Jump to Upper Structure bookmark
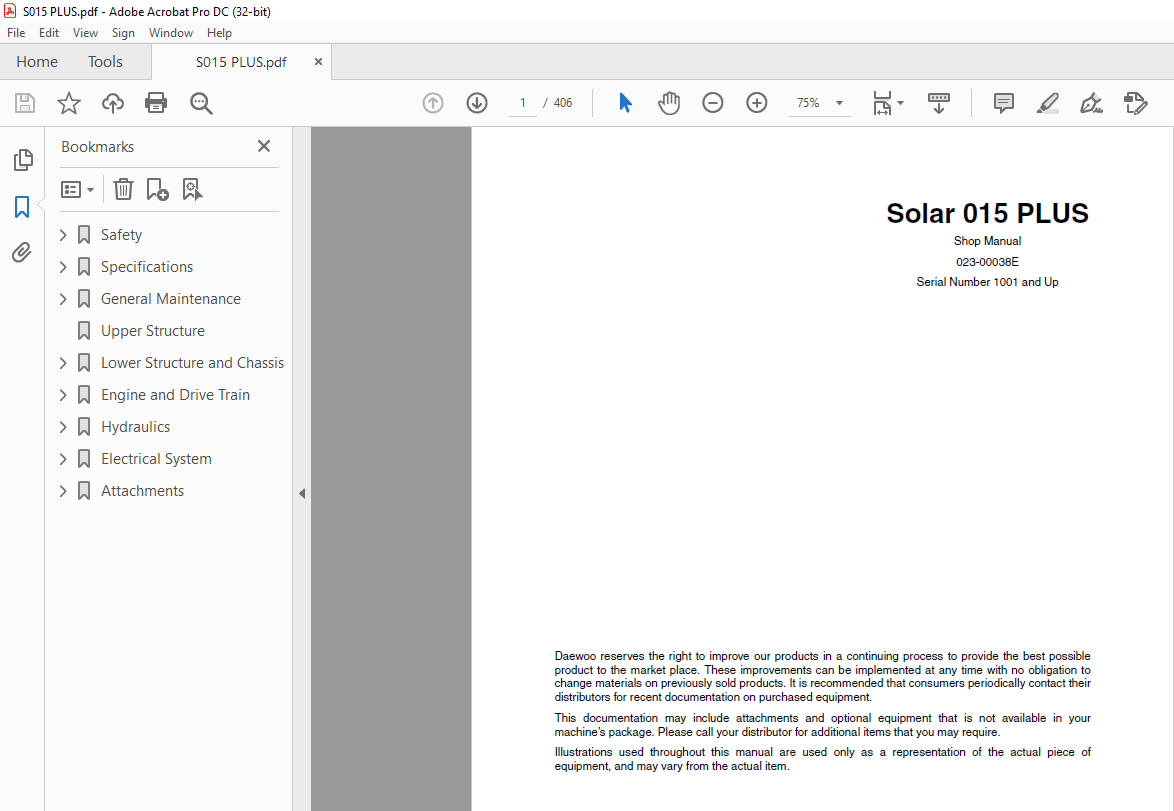 click(153, 331)
